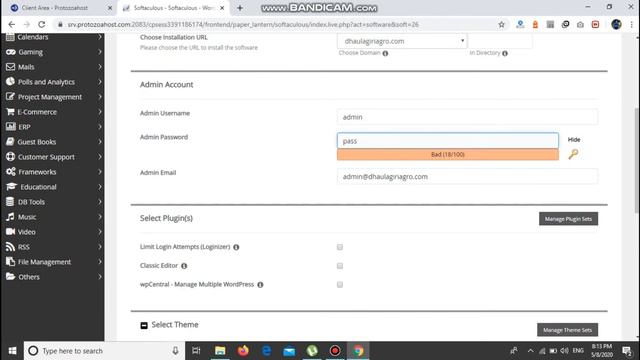Click the ERP chart icon
Viewport: 640px width, 360px height.
(x=11, y=127)
